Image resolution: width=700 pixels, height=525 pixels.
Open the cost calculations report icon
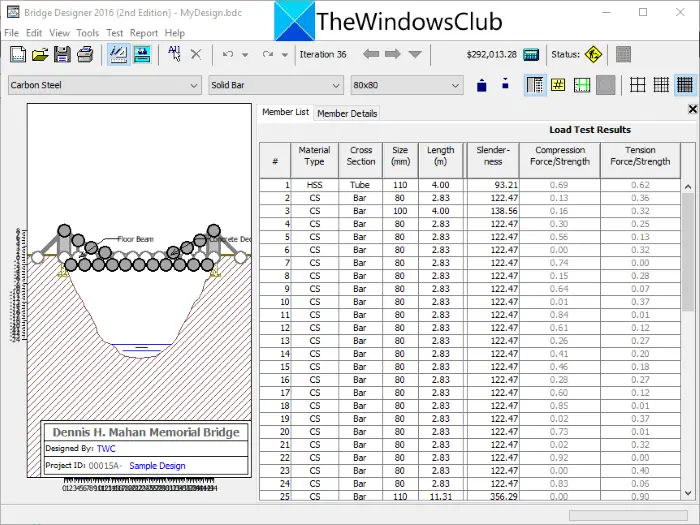coord(531,54)
